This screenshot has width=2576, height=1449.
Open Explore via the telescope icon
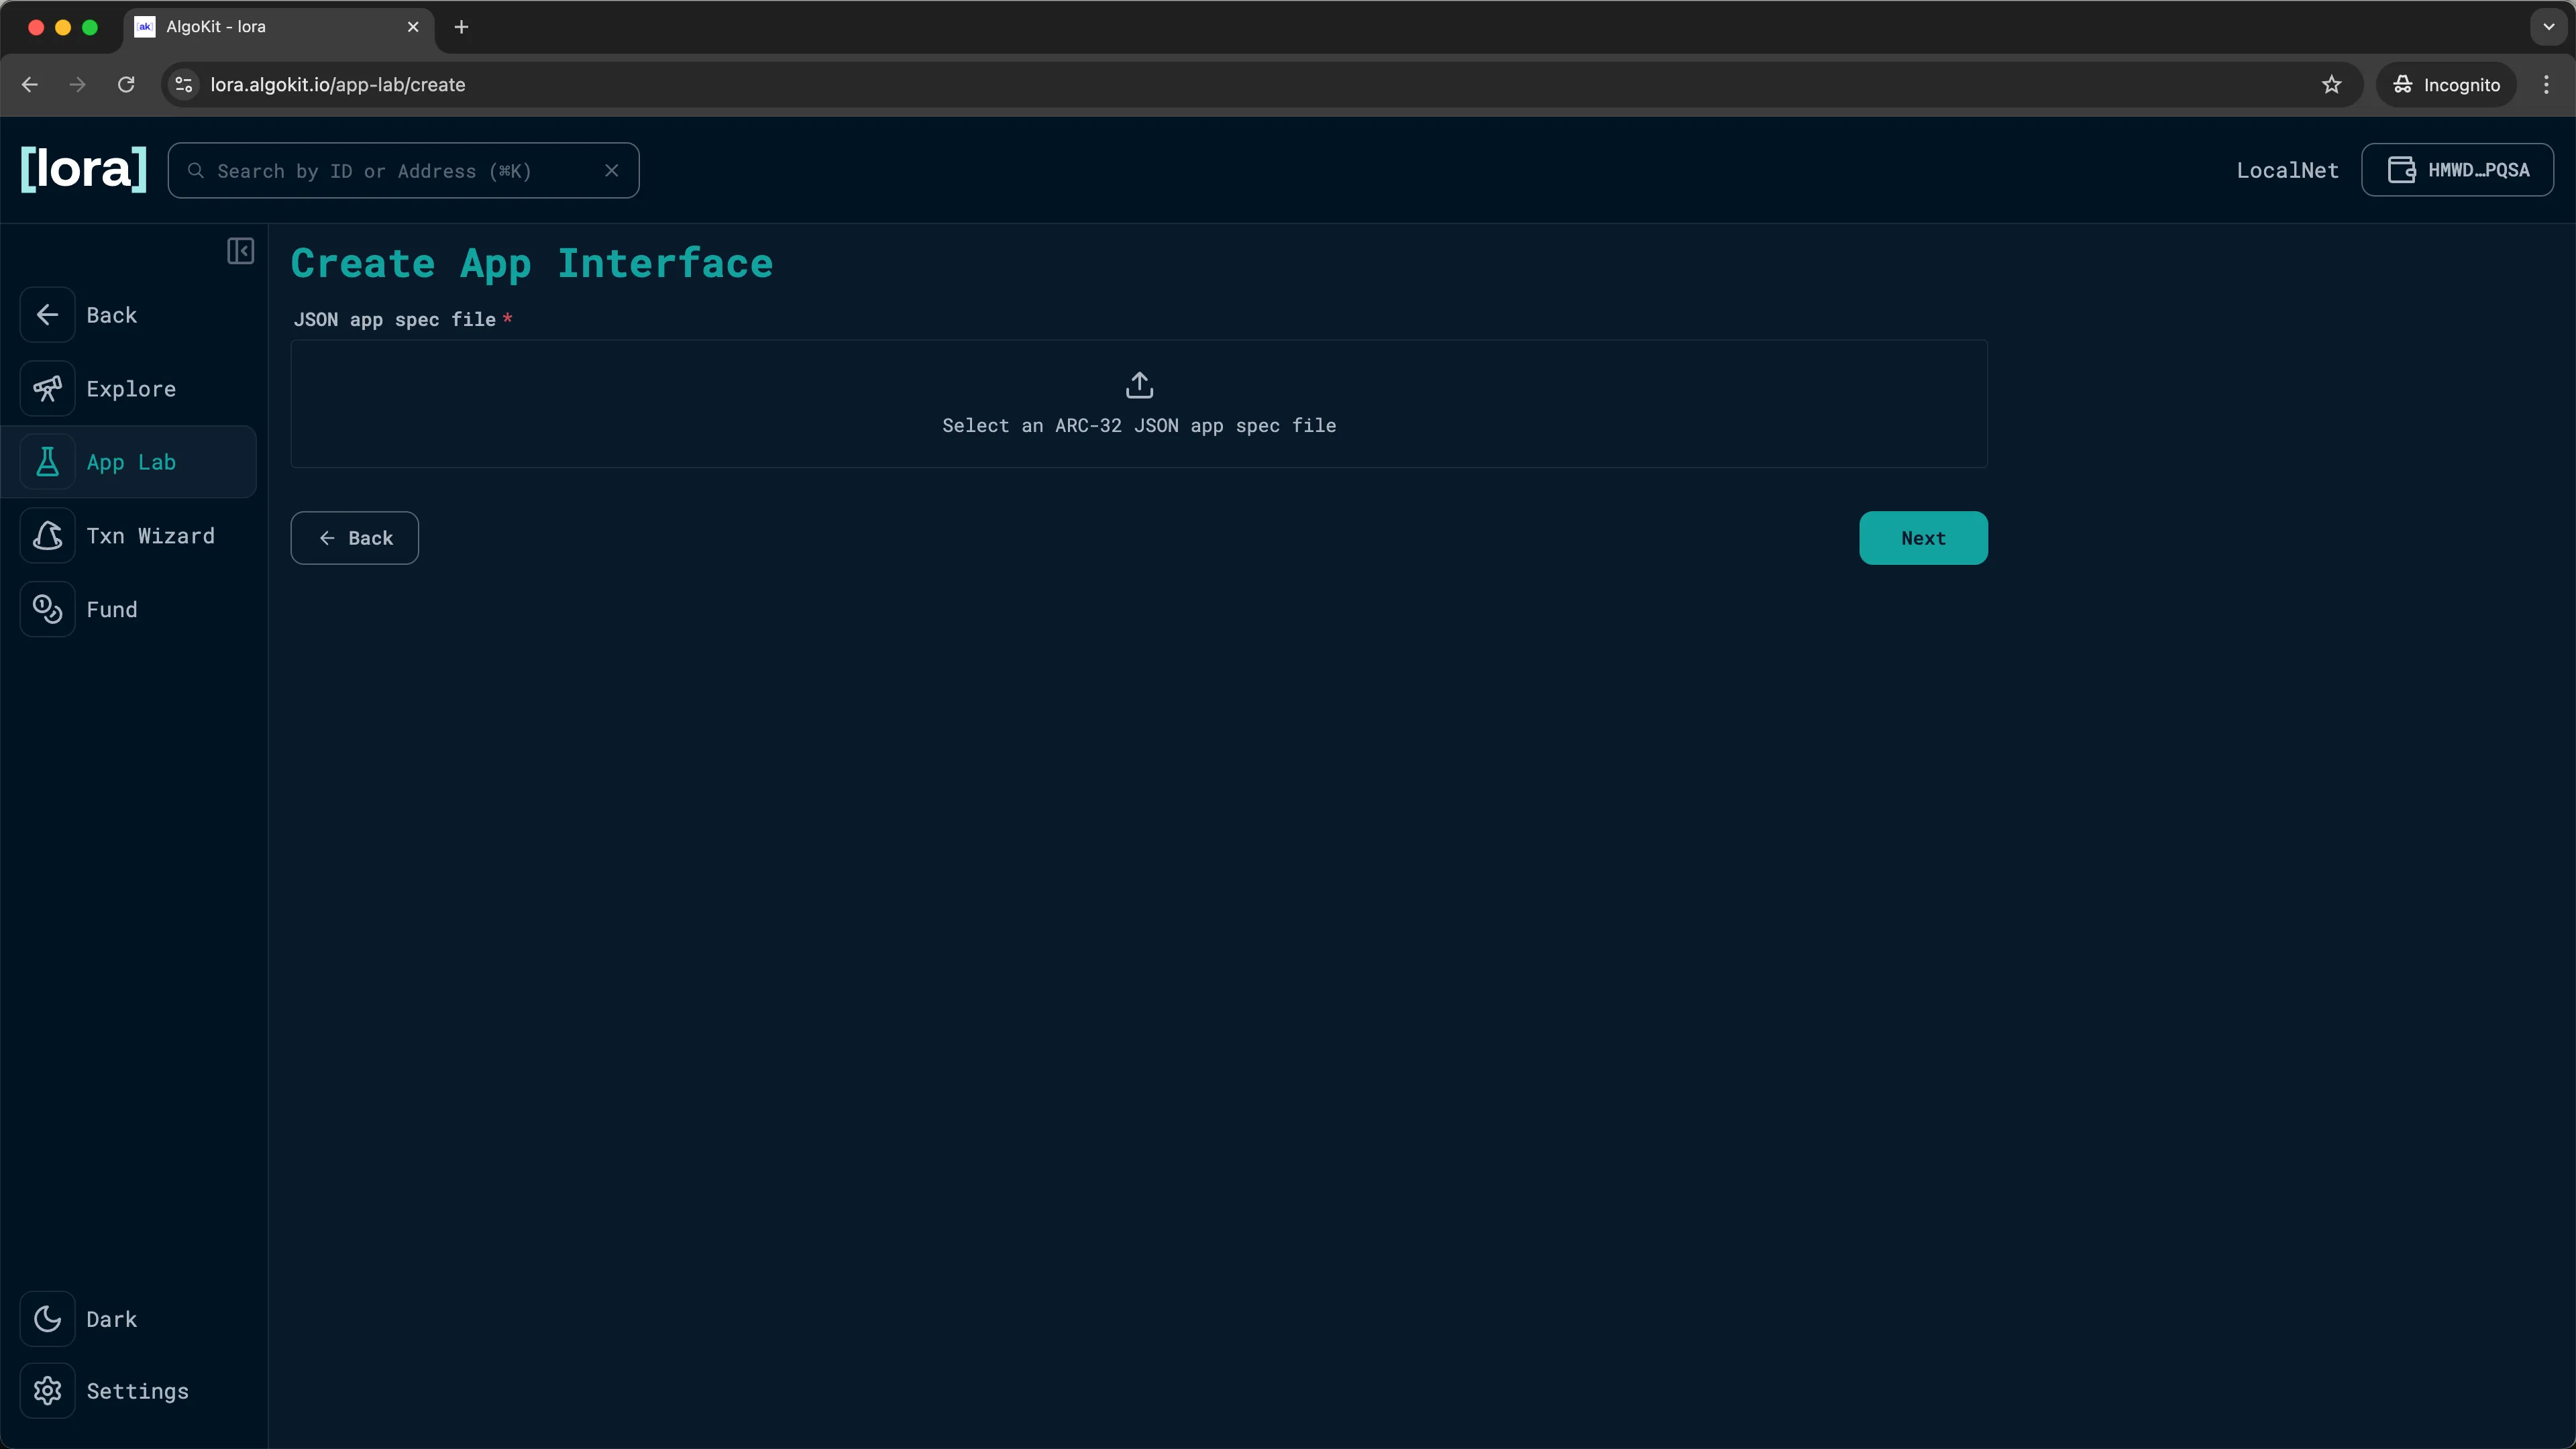[x=48, y=388]
